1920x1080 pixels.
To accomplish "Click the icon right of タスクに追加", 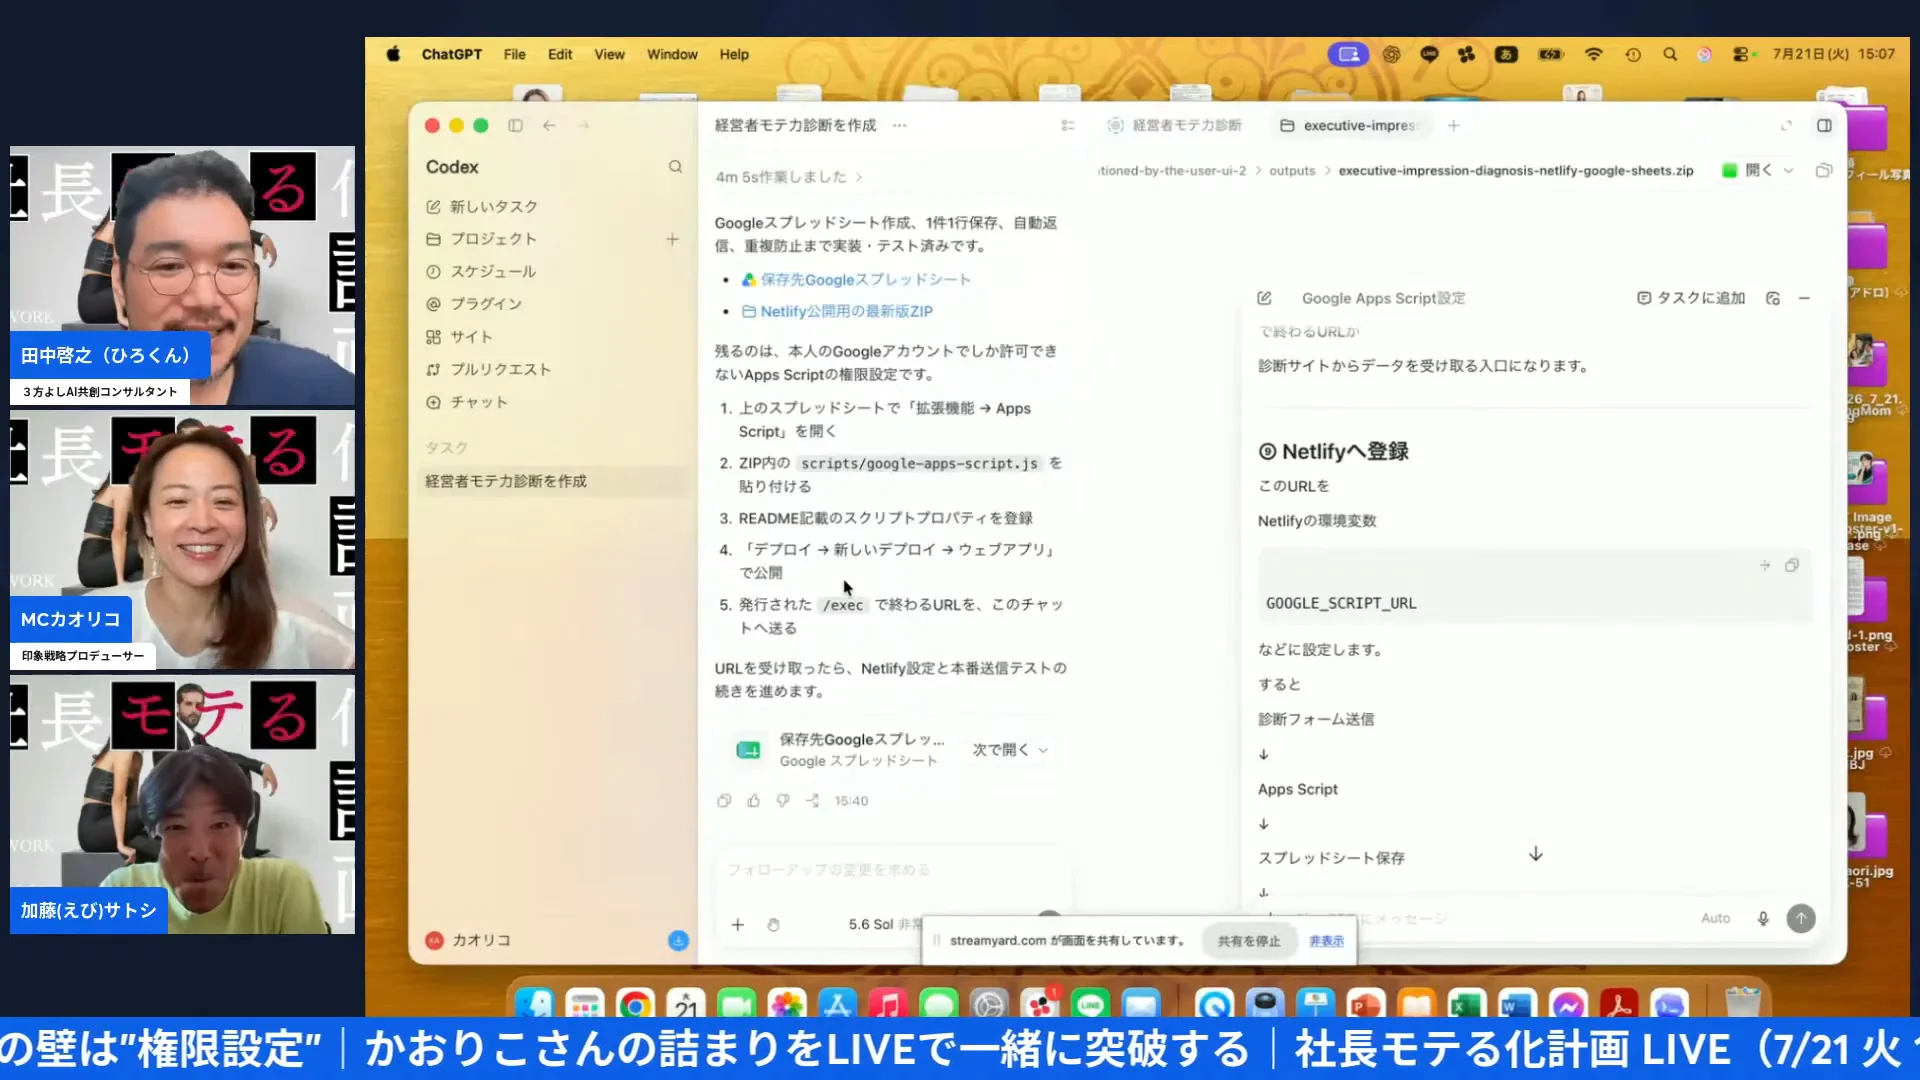I will pos(1773,298).
